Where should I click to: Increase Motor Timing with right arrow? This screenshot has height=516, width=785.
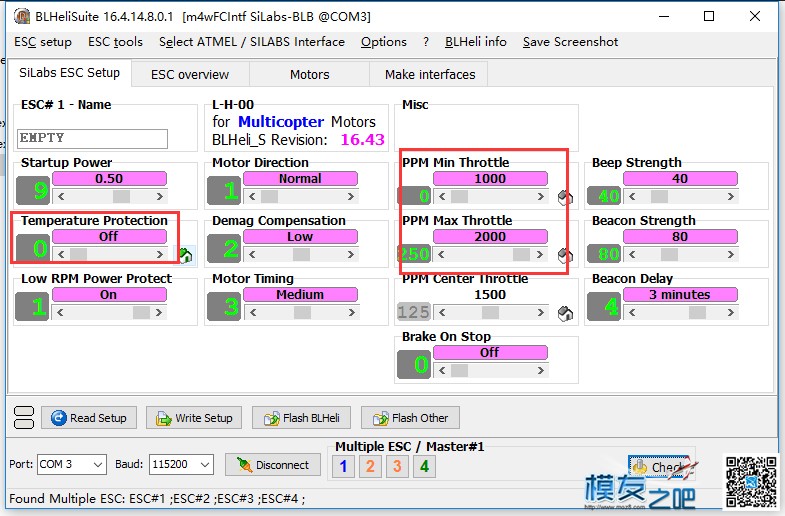click(x=352, y=313)
